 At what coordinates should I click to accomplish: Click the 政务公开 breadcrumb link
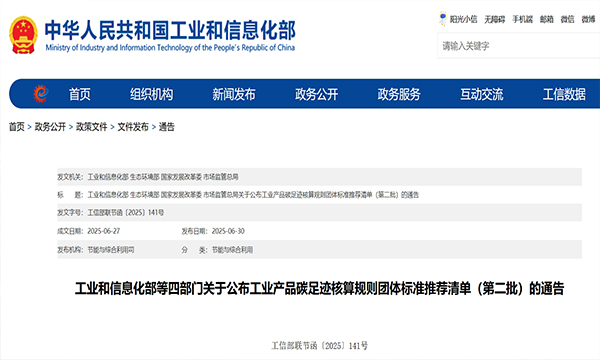(x=50, y=127)
